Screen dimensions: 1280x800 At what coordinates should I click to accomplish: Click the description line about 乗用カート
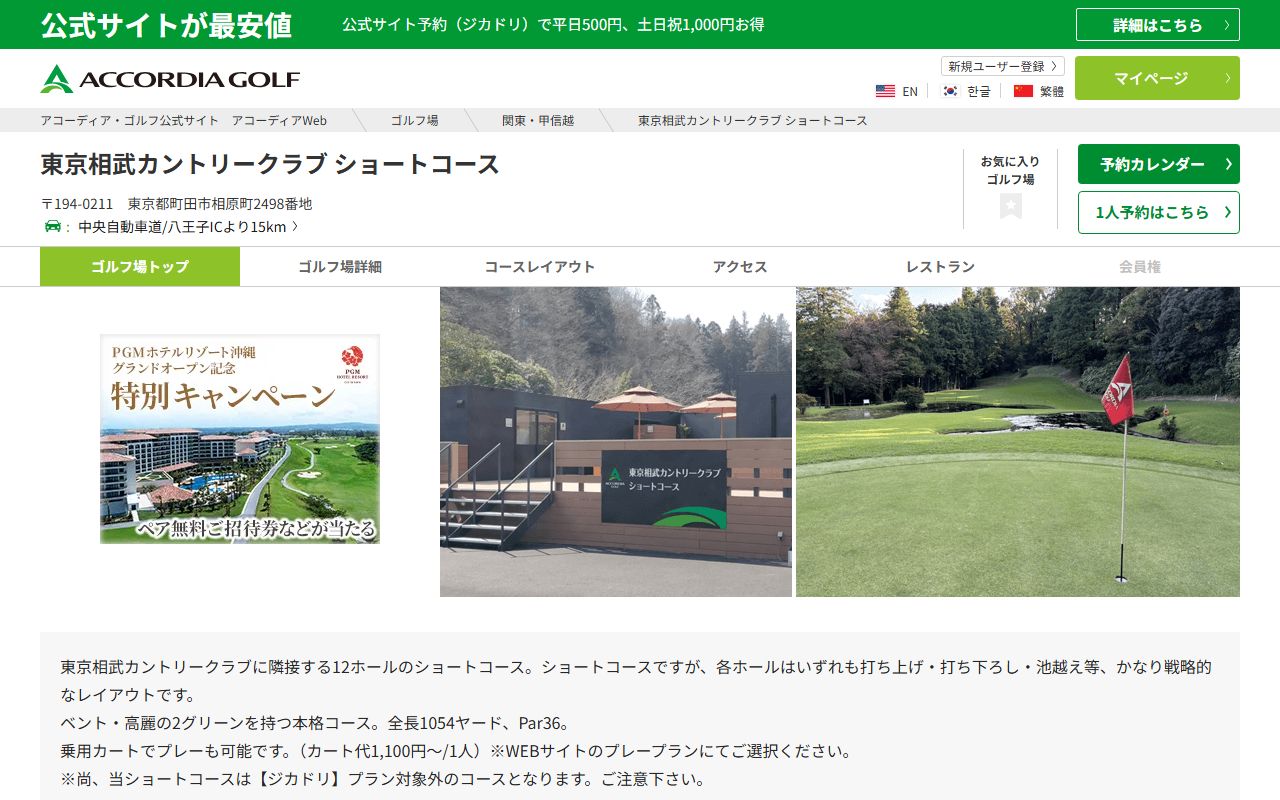tap(456, 751)
